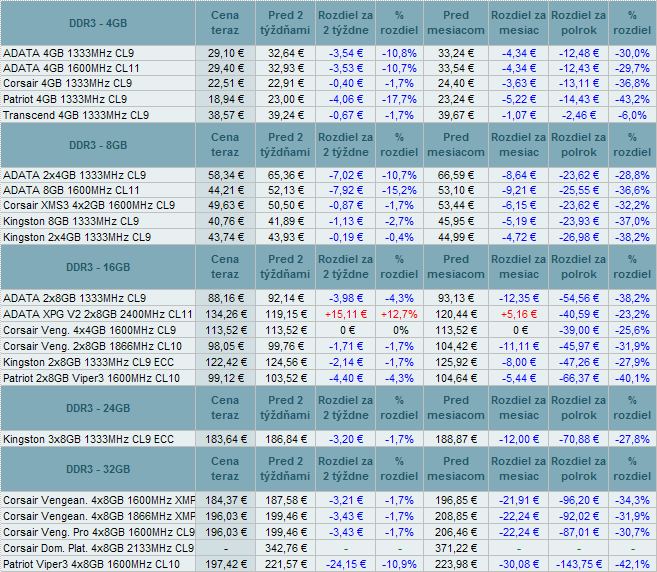657x572 pixels.
Task: Click the red +12,7% difference cell
Action: 399,314
